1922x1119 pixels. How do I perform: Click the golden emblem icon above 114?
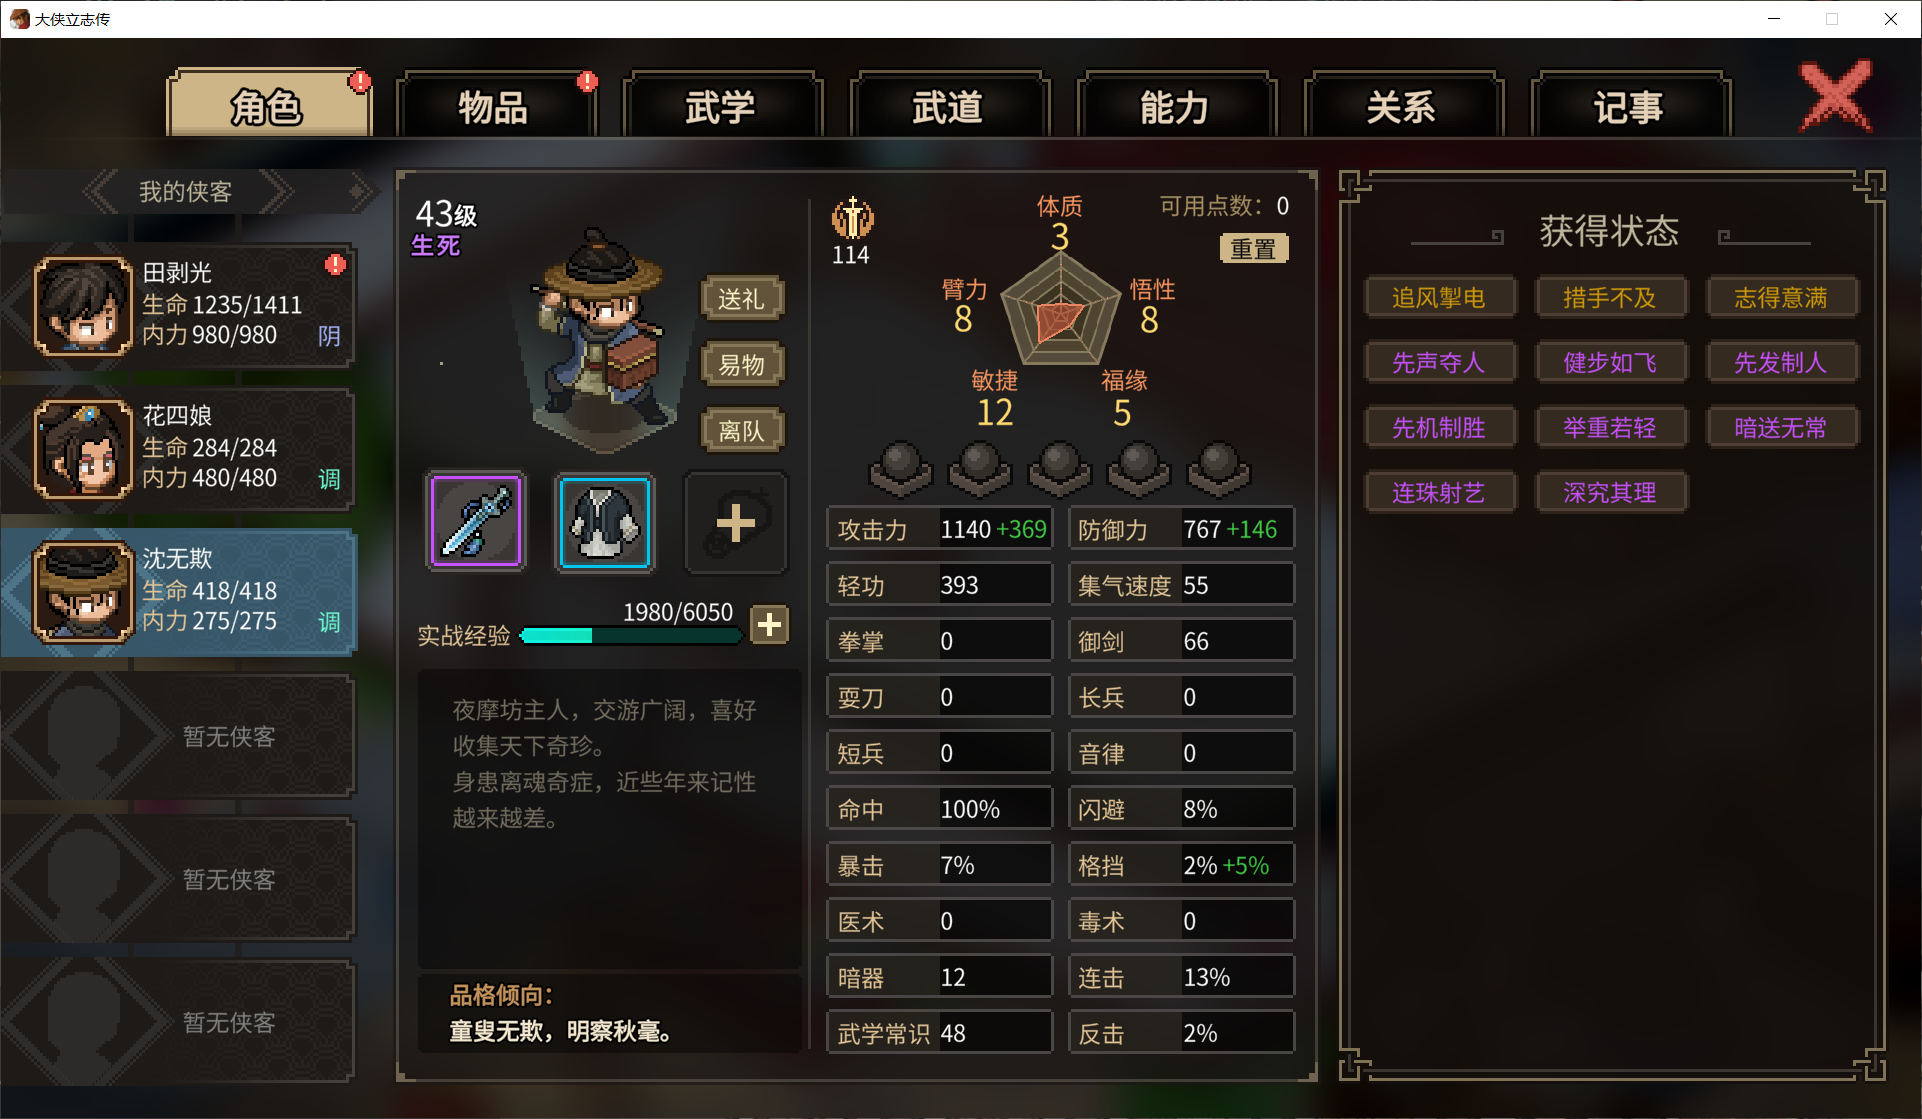tap(852, 217)
